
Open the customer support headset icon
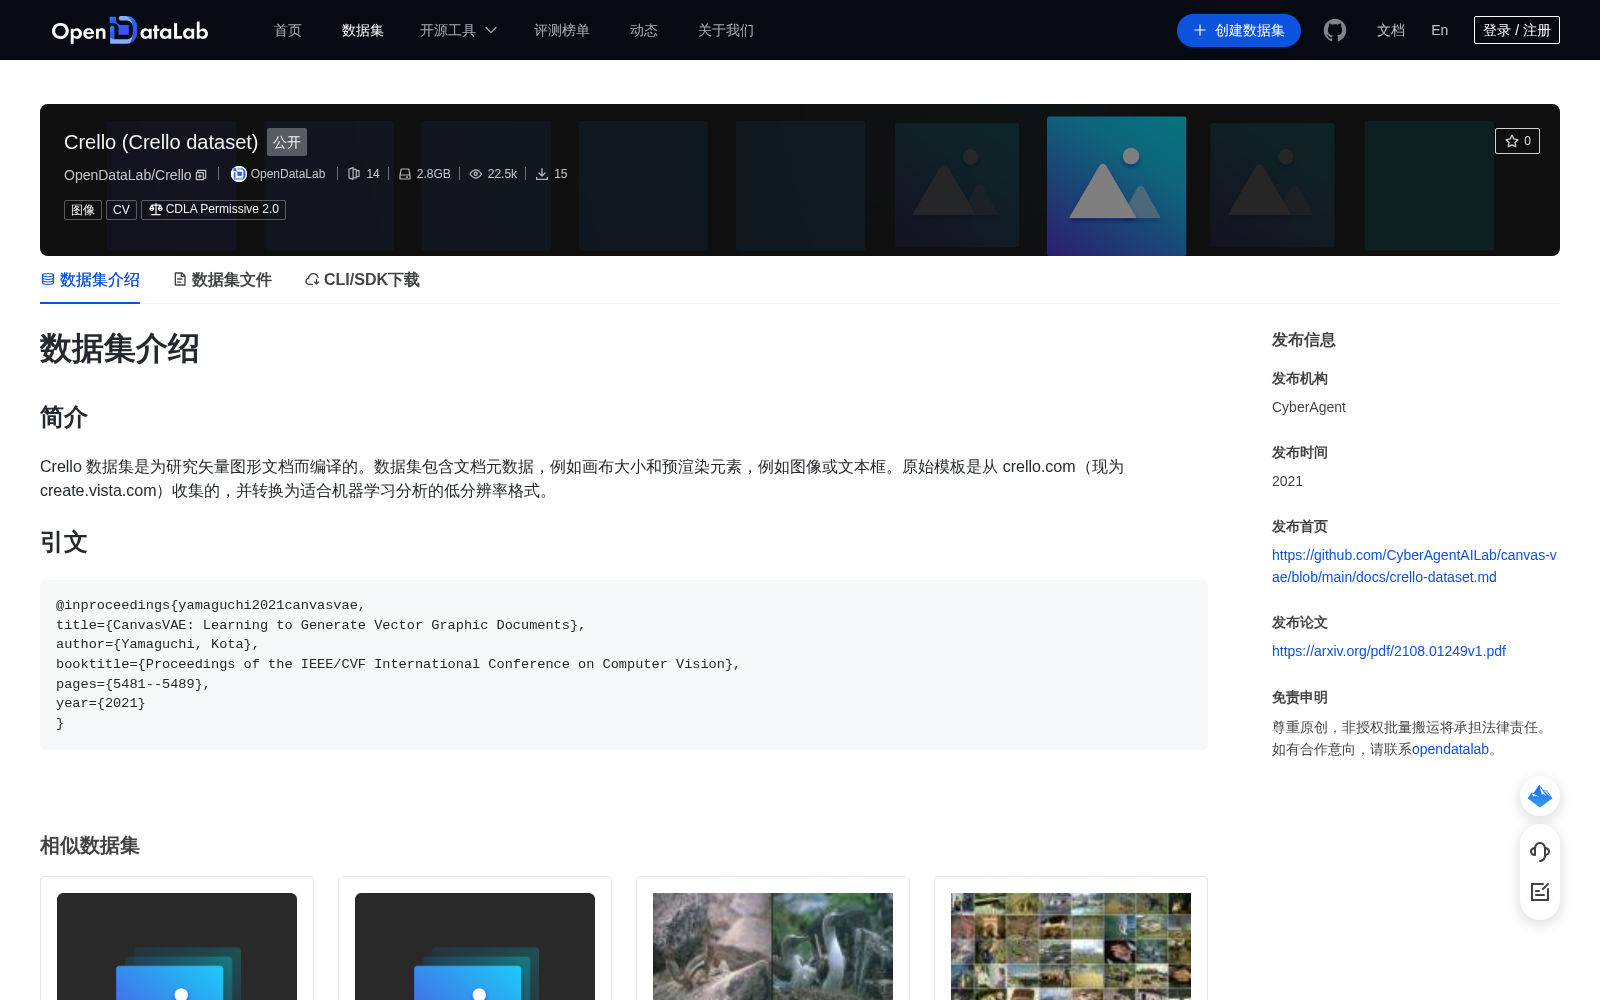[x=1540, y=852]
